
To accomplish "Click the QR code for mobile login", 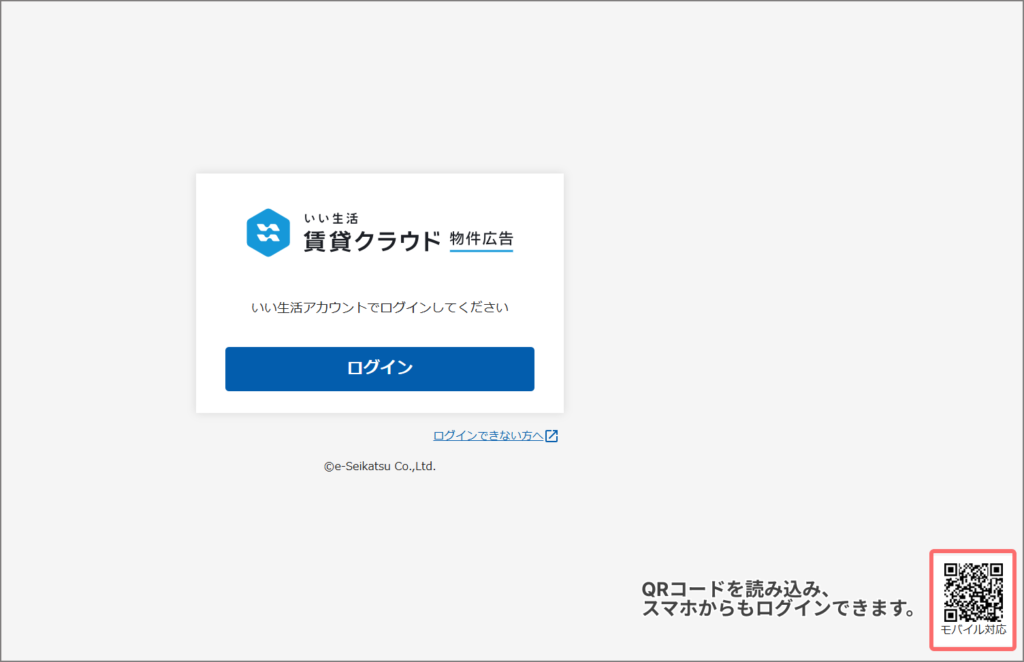I will [973, 592].
